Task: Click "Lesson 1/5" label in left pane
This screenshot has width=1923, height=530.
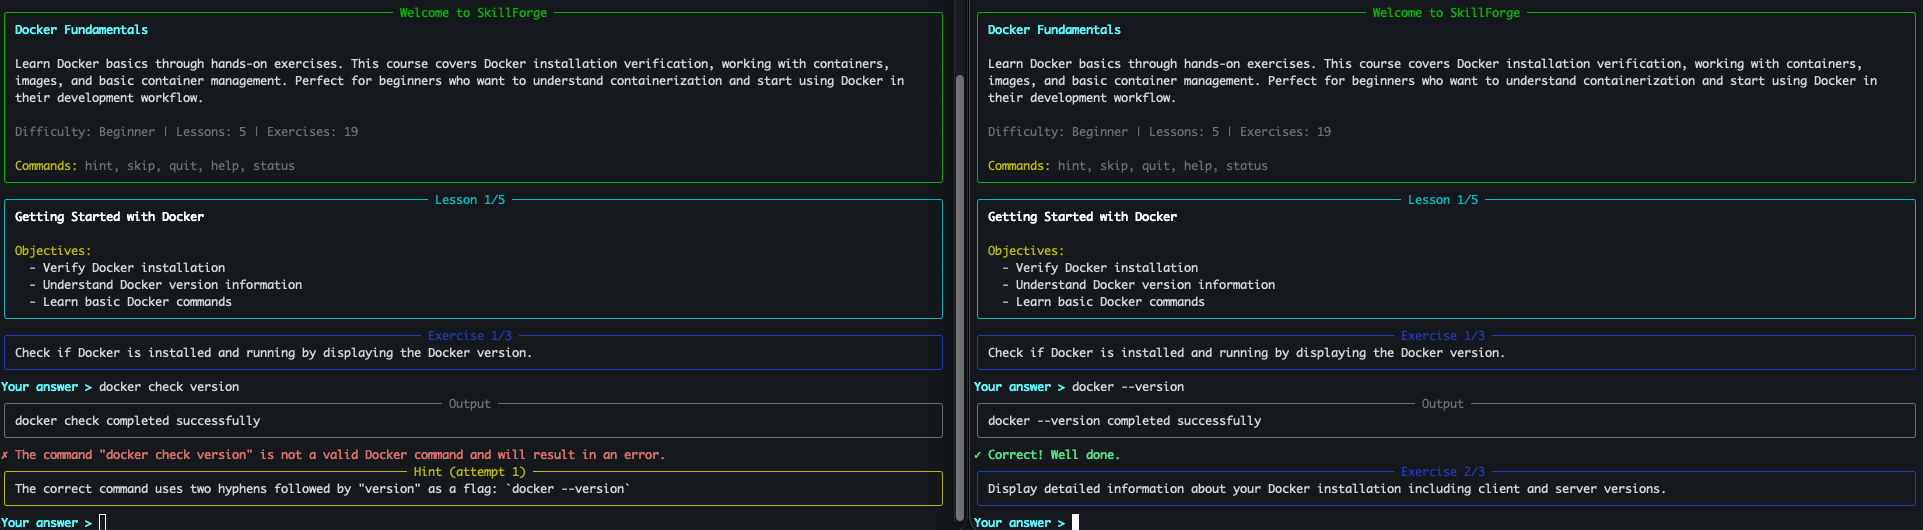Action: pos(470,200)
